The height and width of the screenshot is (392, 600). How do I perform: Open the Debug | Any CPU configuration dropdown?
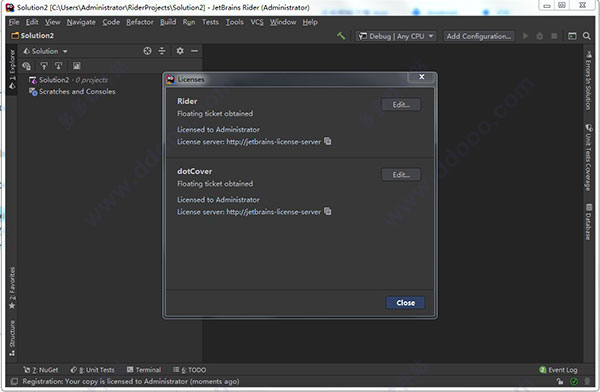(x=396, y=36)
